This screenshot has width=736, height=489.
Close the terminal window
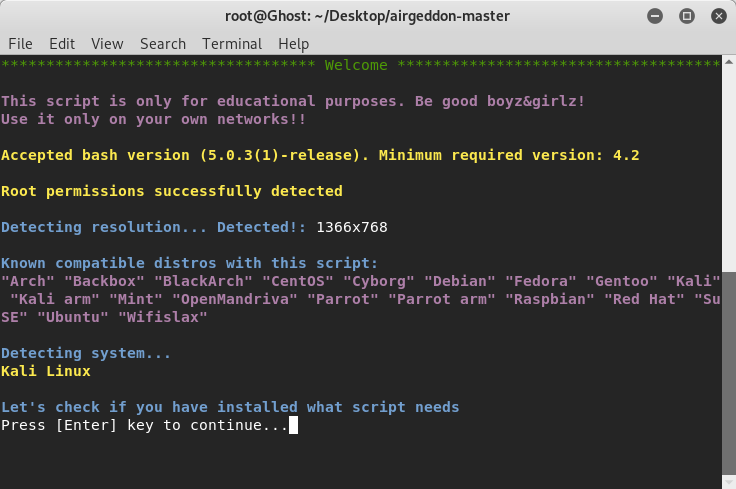tap(719, 16)
